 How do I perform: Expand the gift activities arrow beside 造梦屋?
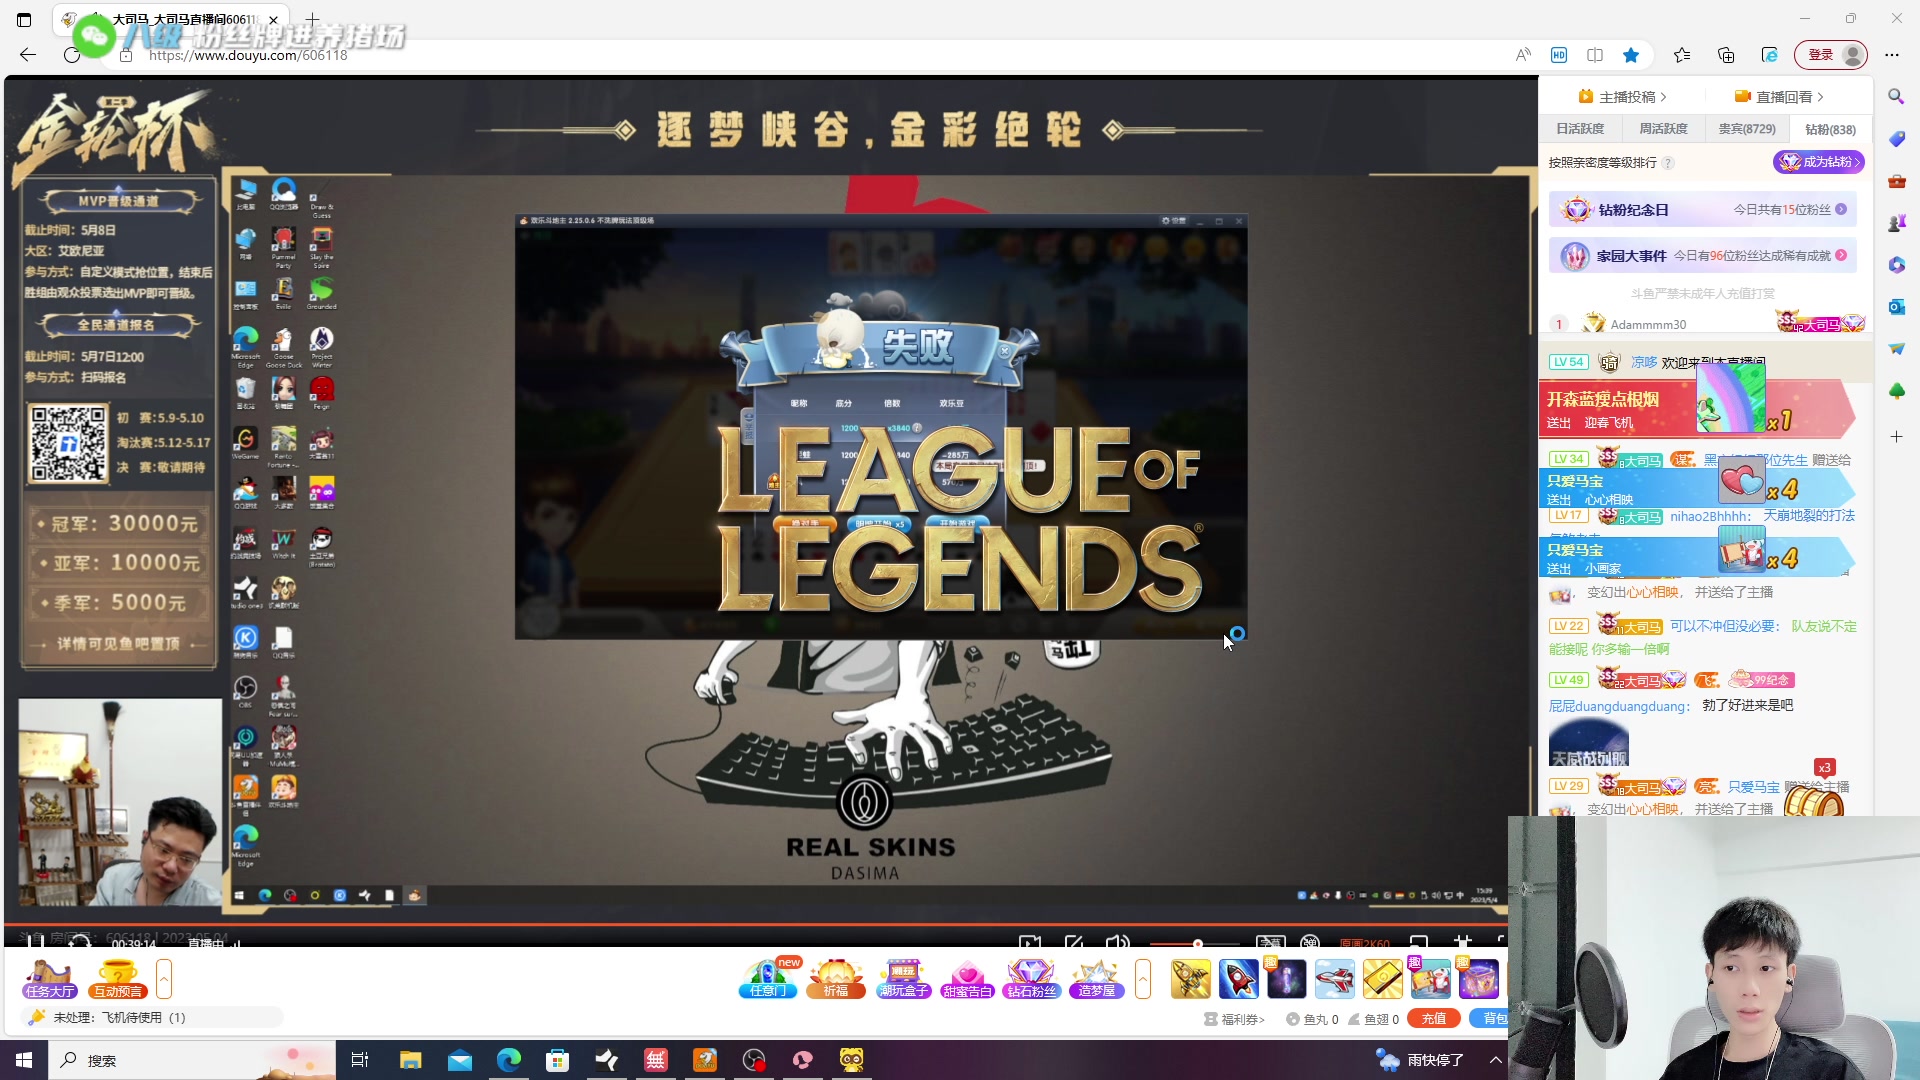[x=1143, y=978]
